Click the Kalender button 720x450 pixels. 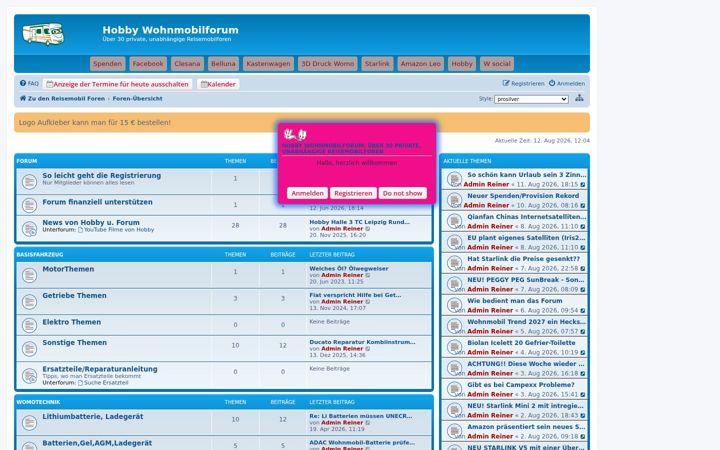[x=218, y=84]
